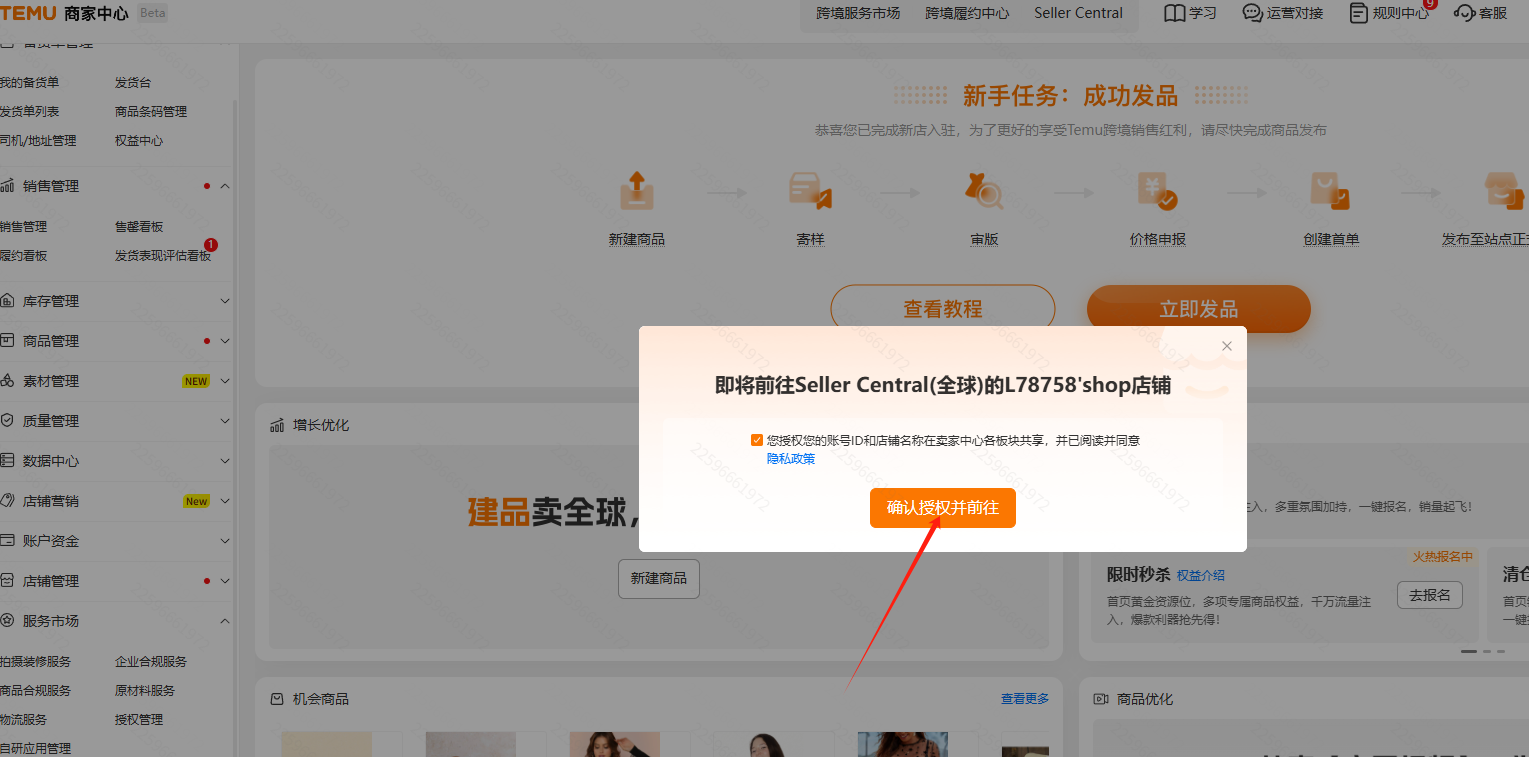Click the 账户资金 card icon
1529x757 pixels.
click(7, 541)
